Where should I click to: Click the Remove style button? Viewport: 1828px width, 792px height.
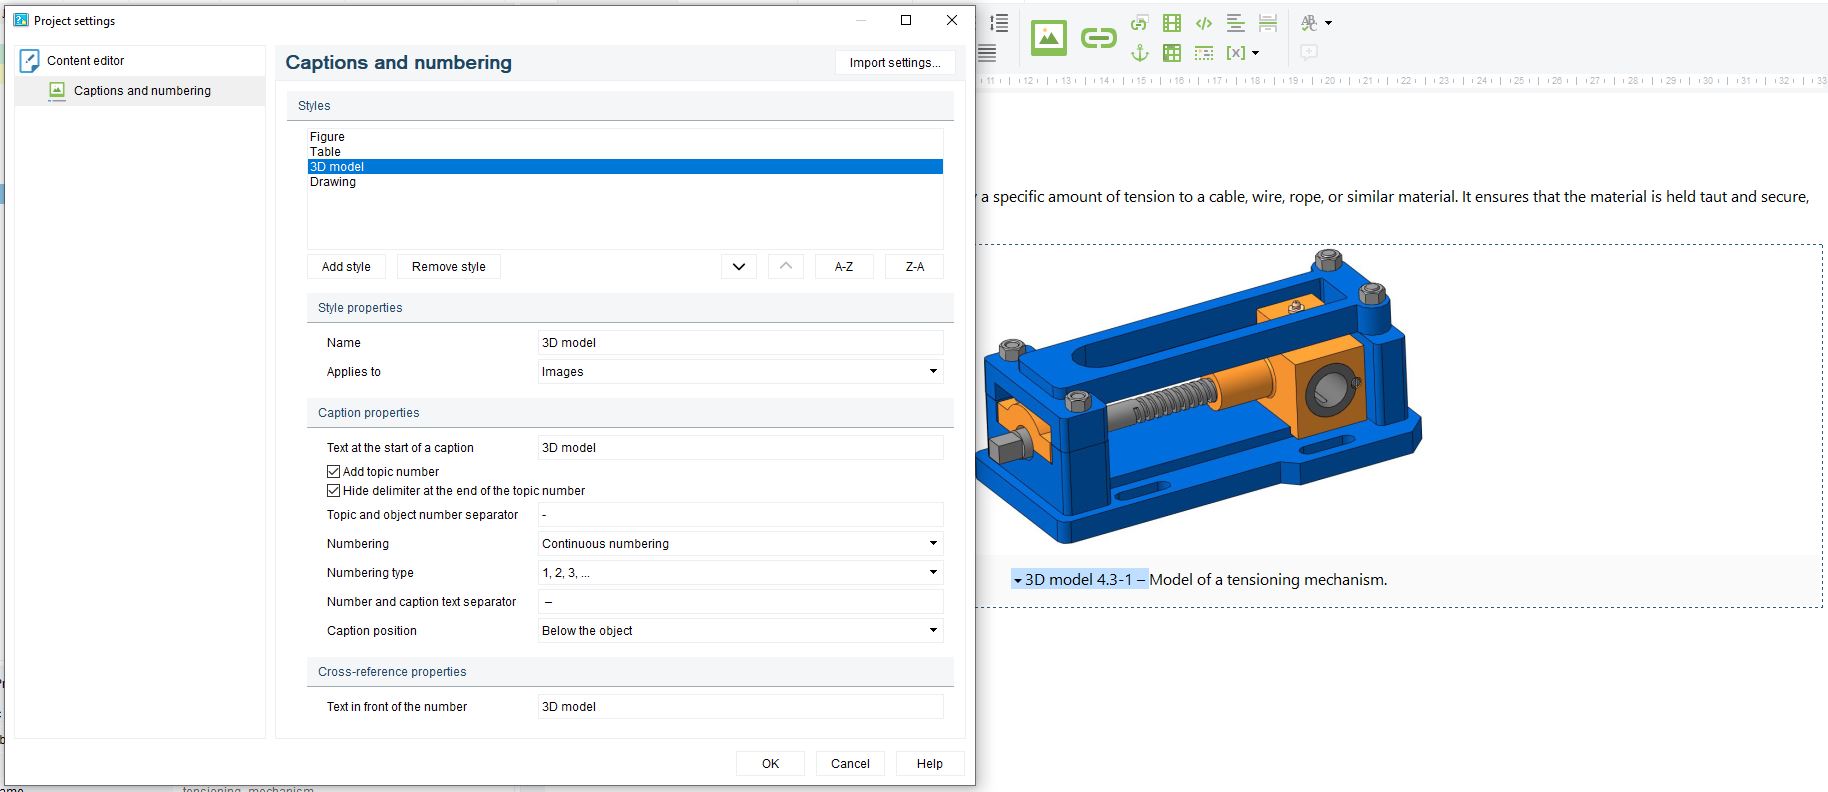click(x=449, y=267)
